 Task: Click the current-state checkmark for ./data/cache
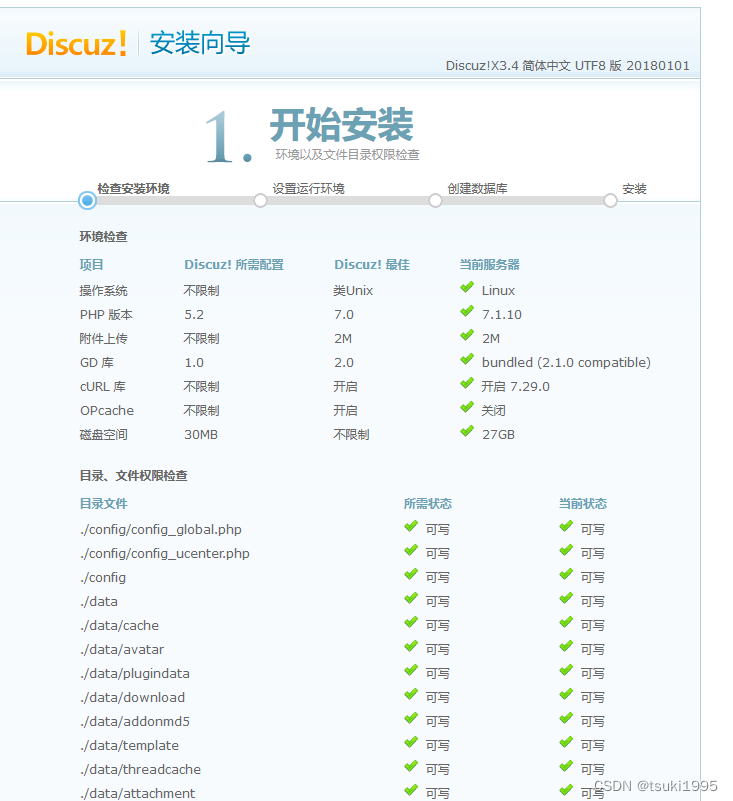pos(566,623)
